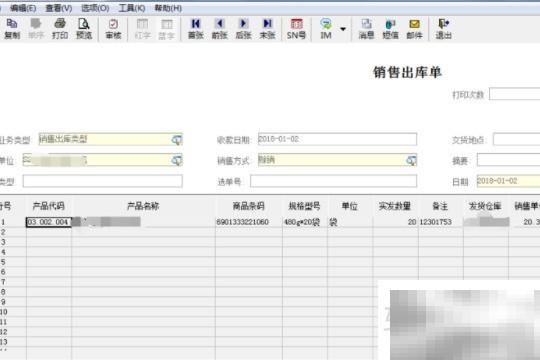
Task: Click the 打印次数 input field
Action: [515, 94]
